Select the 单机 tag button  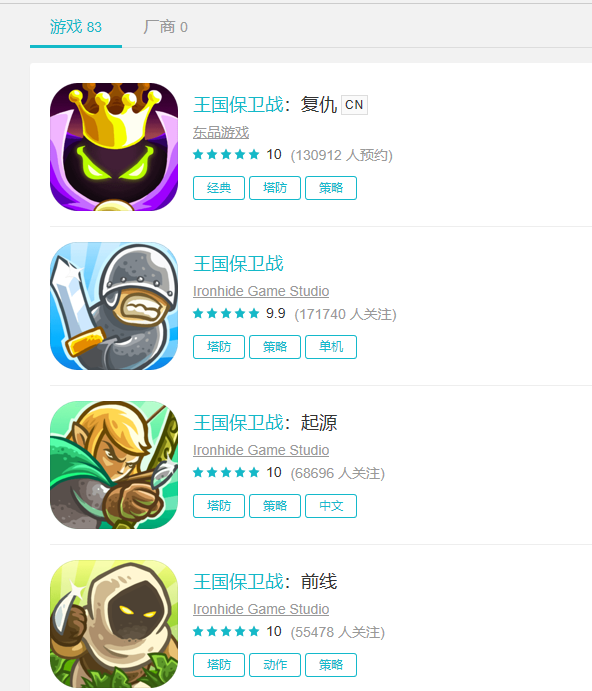pyautogui.click(x=331, y=347)
